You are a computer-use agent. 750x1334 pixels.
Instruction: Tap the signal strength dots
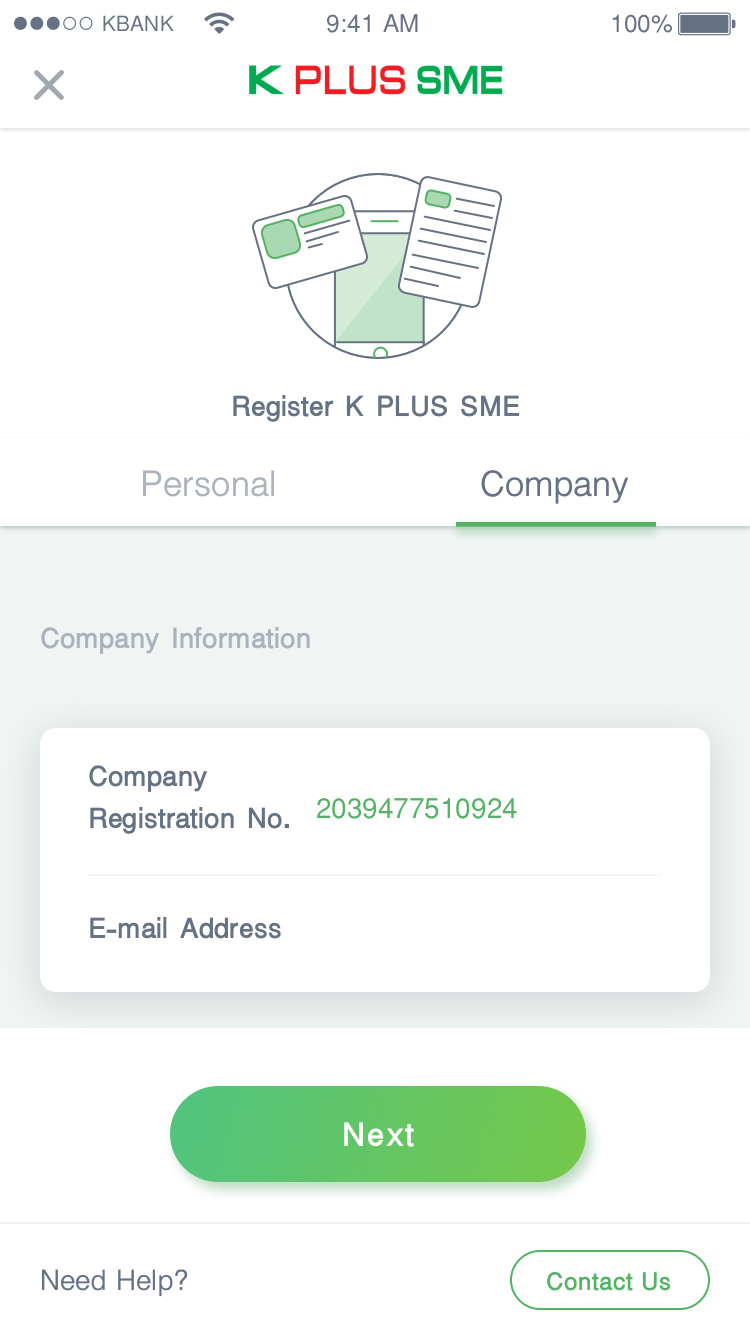click(53, 24)
